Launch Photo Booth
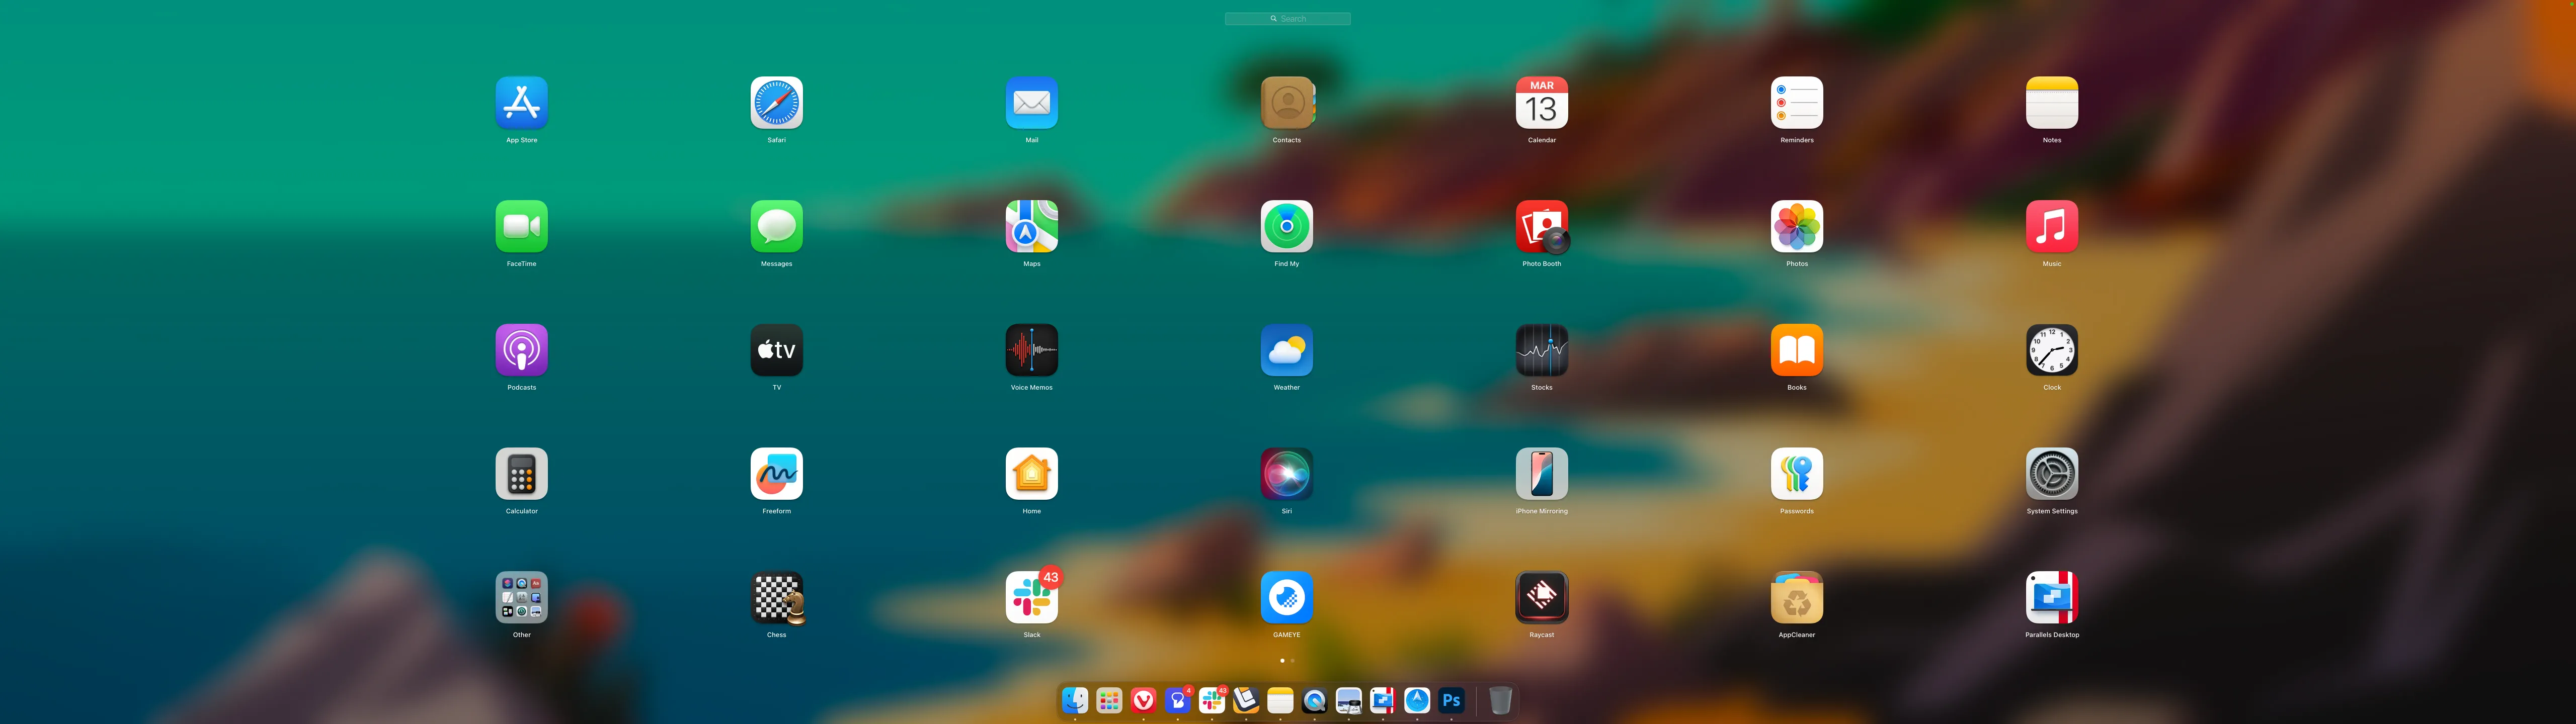Screen dimensions: 2576x724 tap(1542, 226)
